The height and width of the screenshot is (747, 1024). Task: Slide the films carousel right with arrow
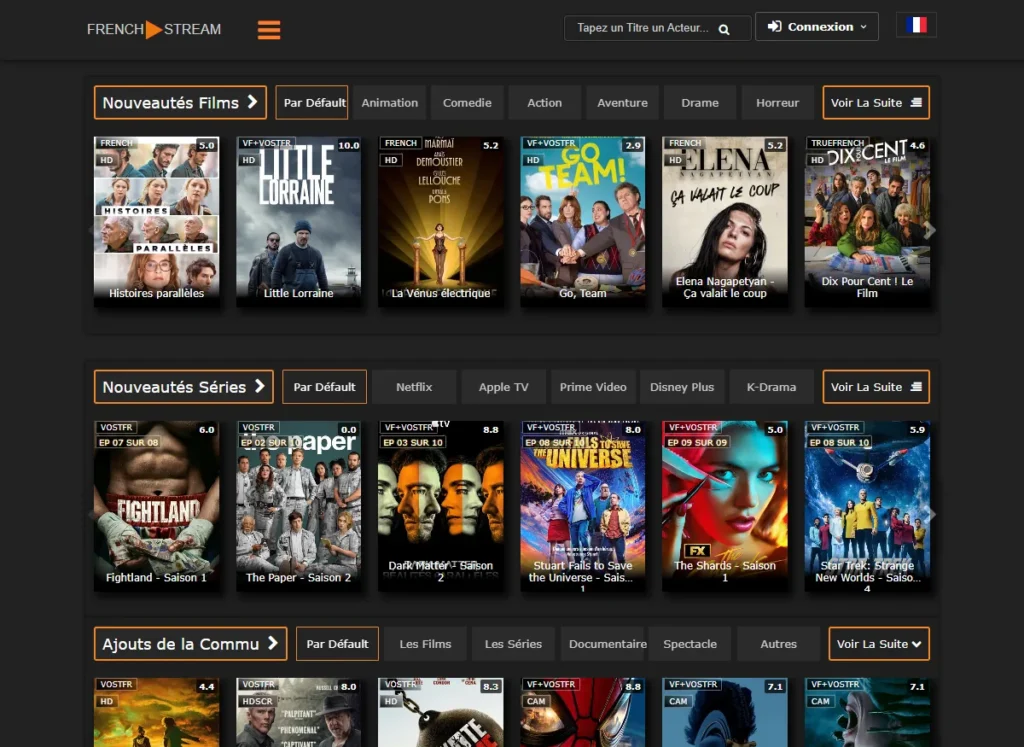(x=931, y=229)
